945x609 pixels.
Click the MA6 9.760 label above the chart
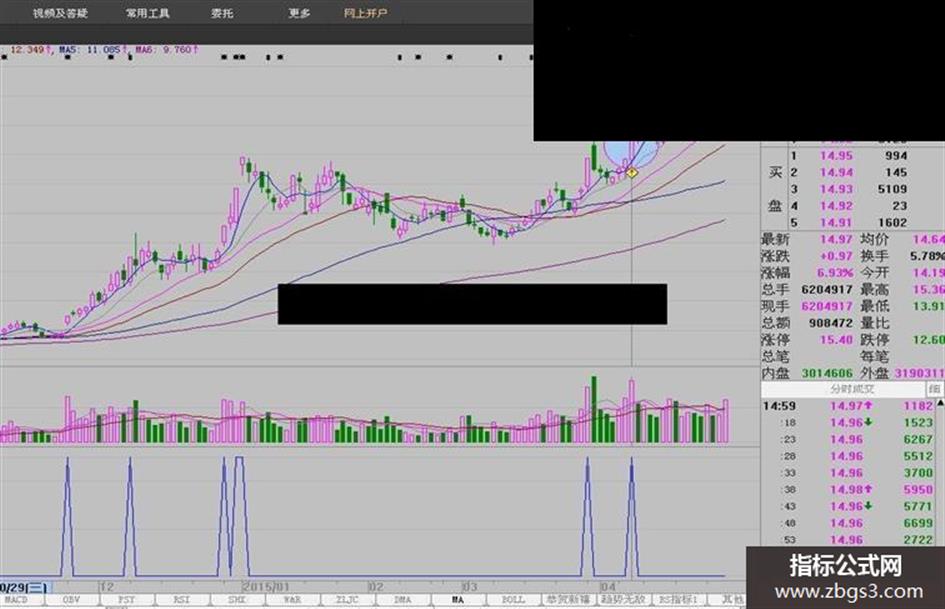pyautogui.click(x=166, y=49)
